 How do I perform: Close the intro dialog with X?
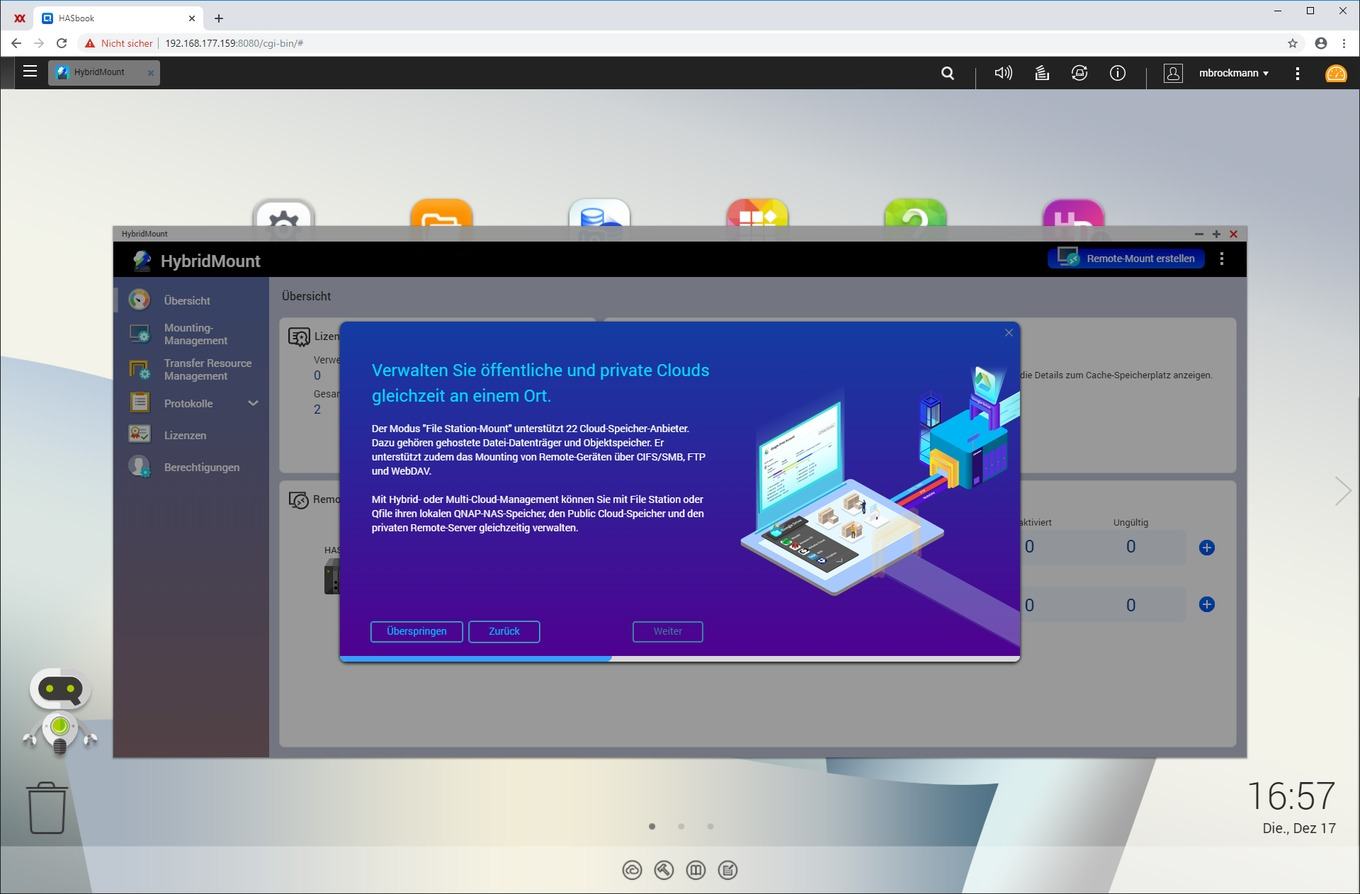[x=1008, y=333]
